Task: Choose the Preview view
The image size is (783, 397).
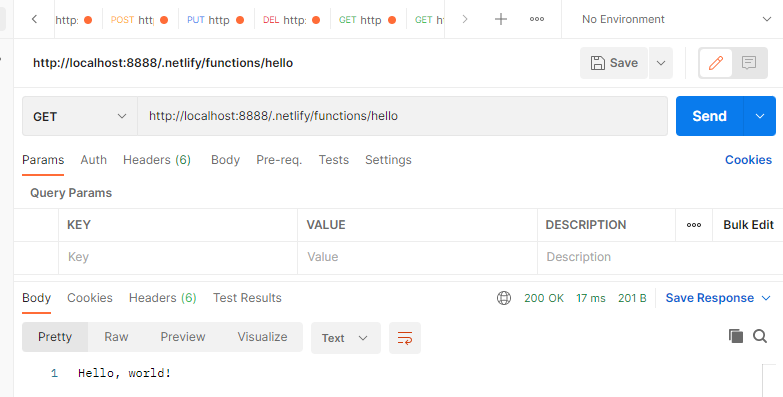Action: coord(183,337)
